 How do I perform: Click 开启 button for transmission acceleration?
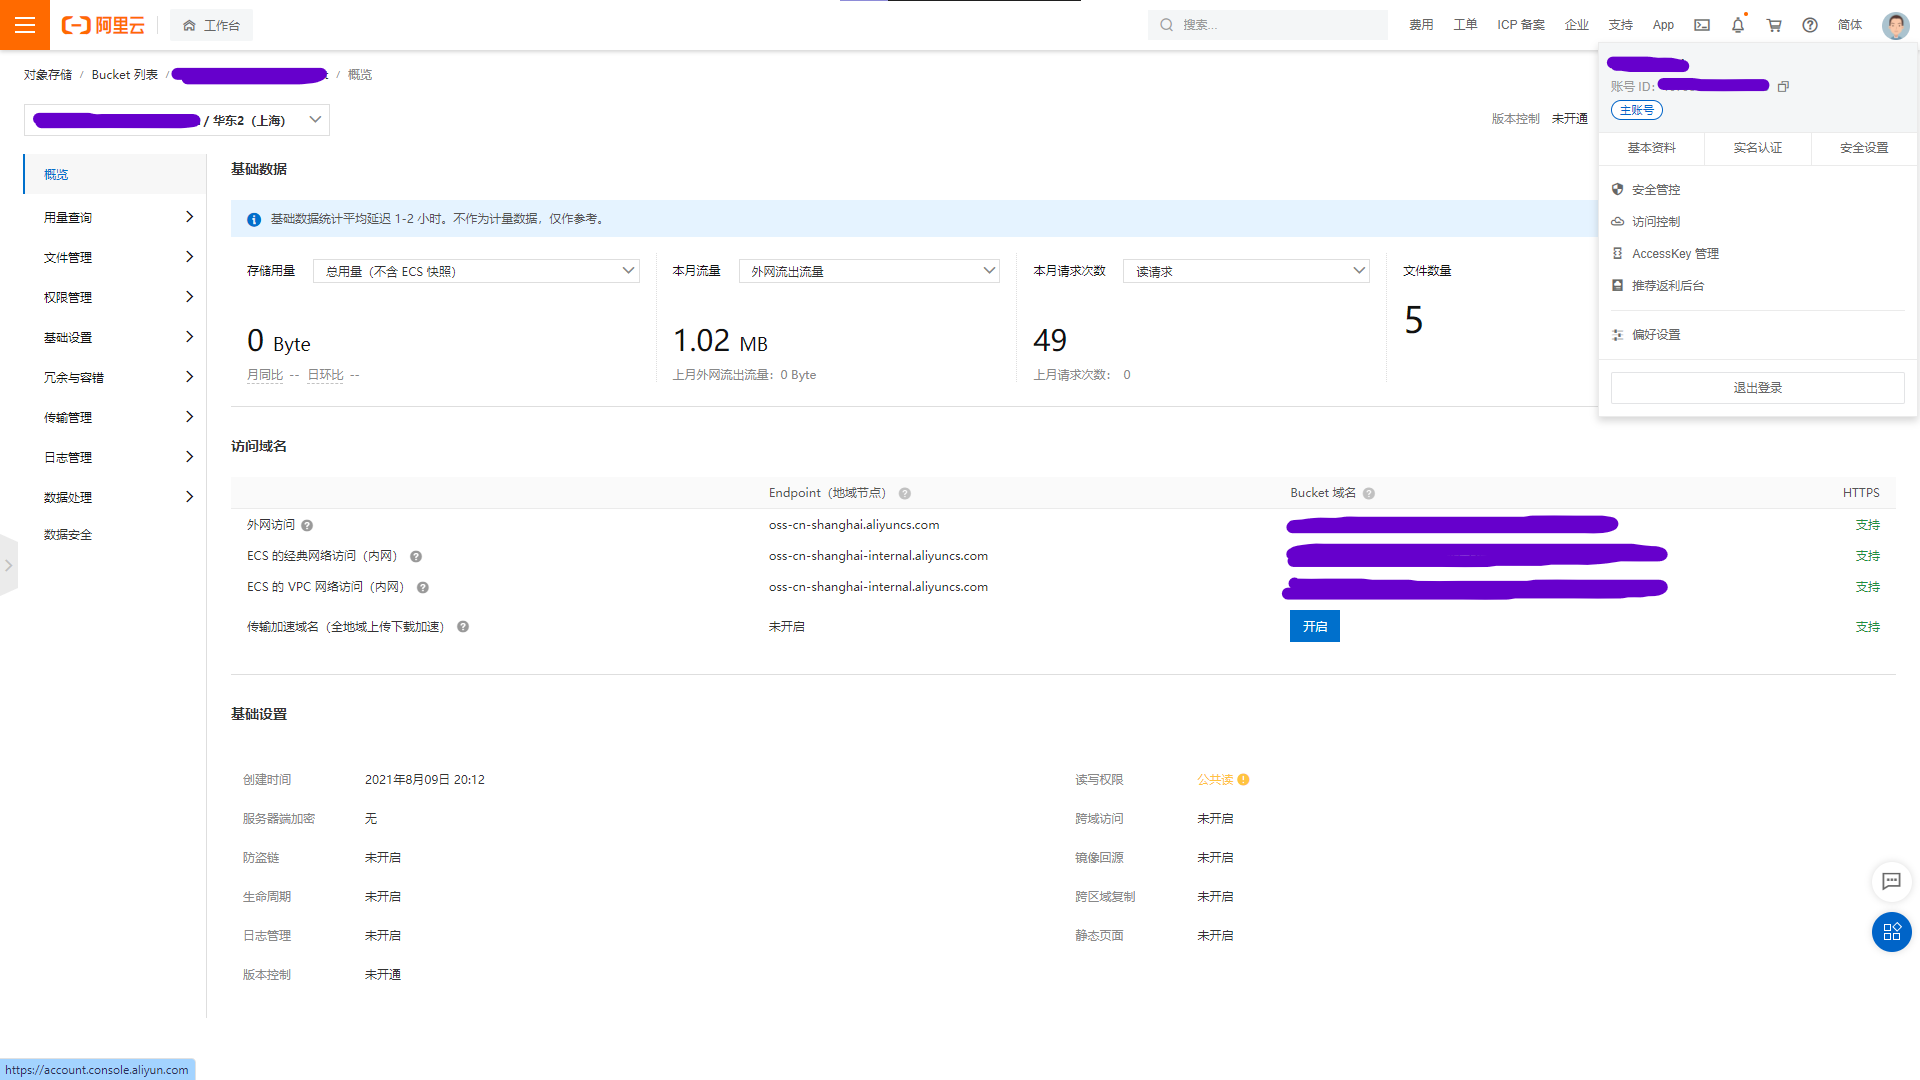click(x=1315, y=625)
